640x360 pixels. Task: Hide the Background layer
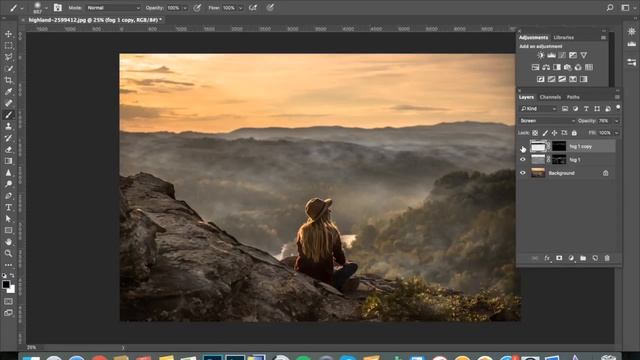point(523,173)
